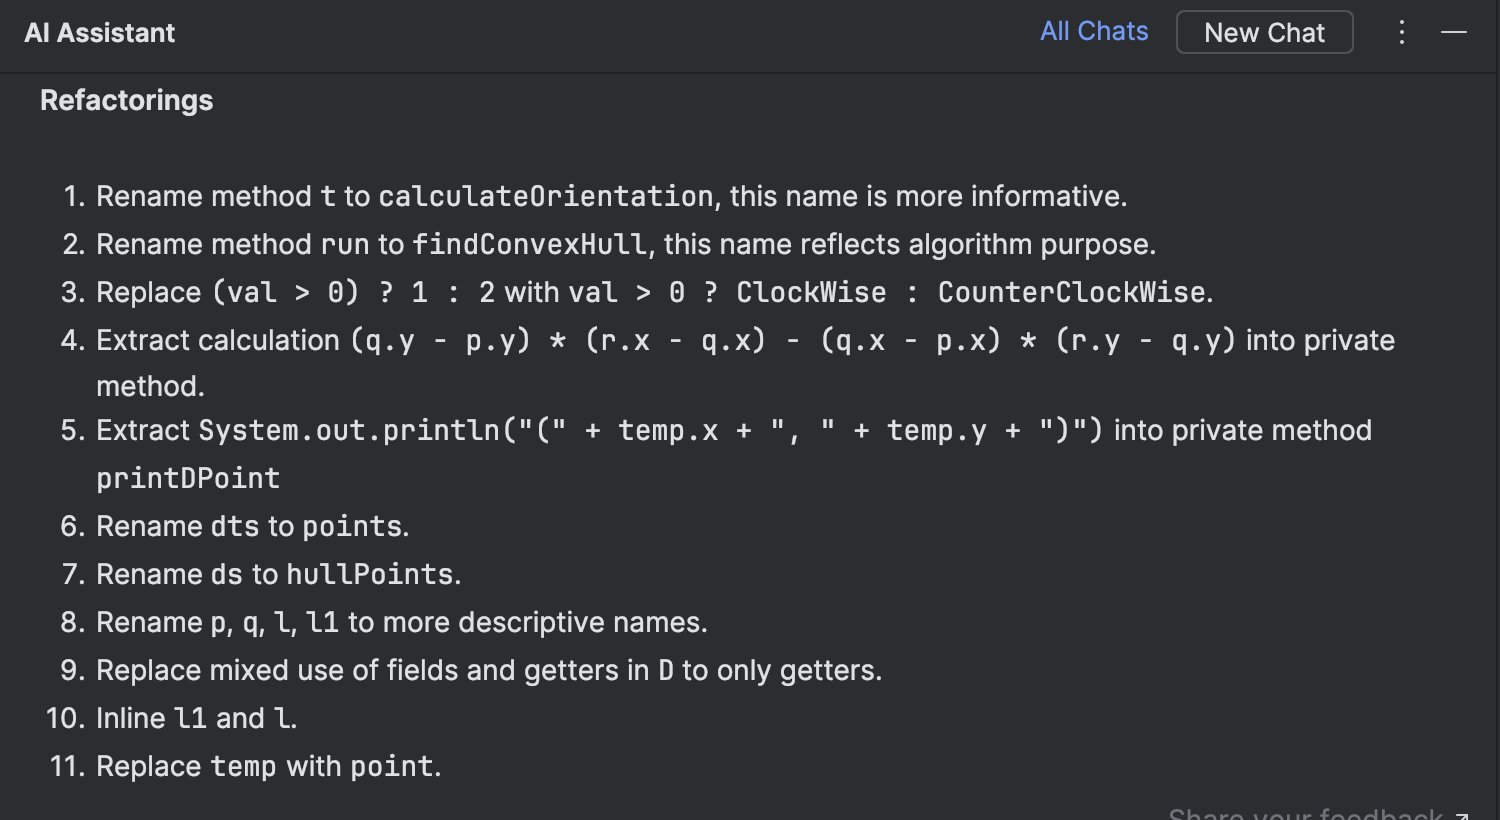Click the System.out.println code snippet

coord(650,430)
